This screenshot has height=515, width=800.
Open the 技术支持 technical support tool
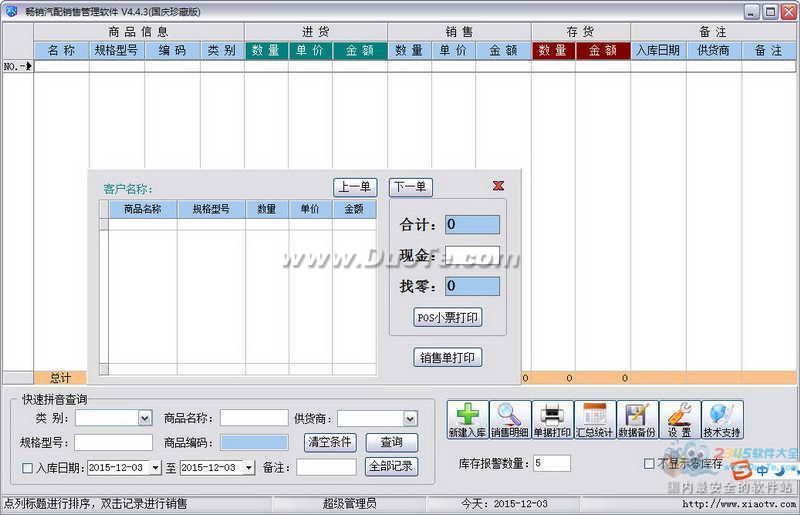tap(722, 420)
